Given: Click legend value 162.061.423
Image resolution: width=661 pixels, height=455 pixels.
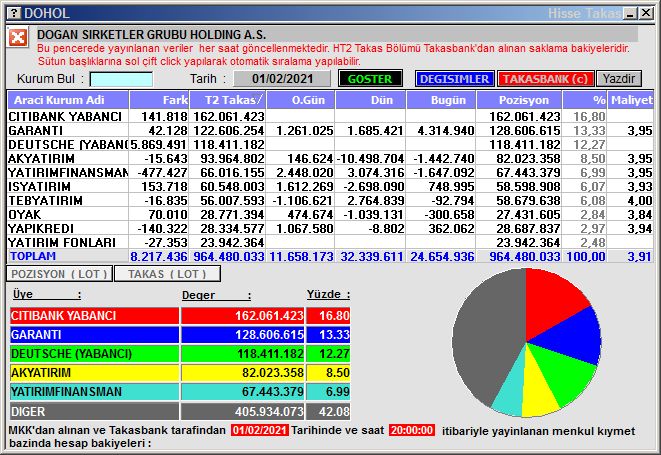Looking at the screenshot, I should (269, 316).
